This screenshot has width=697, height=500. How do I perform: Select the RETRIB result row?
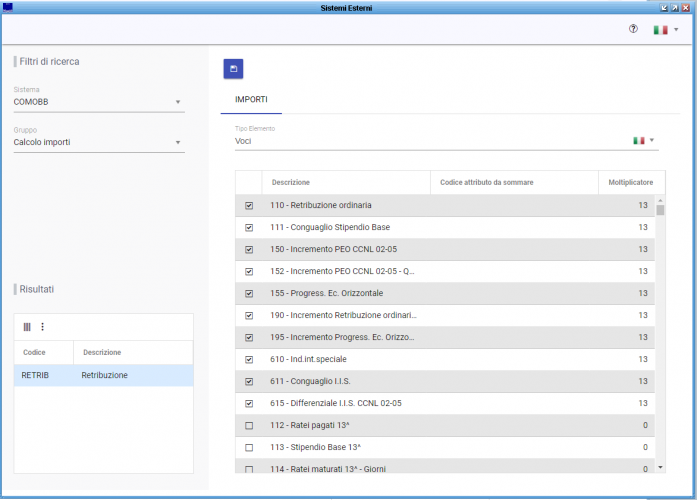[104, 375]
